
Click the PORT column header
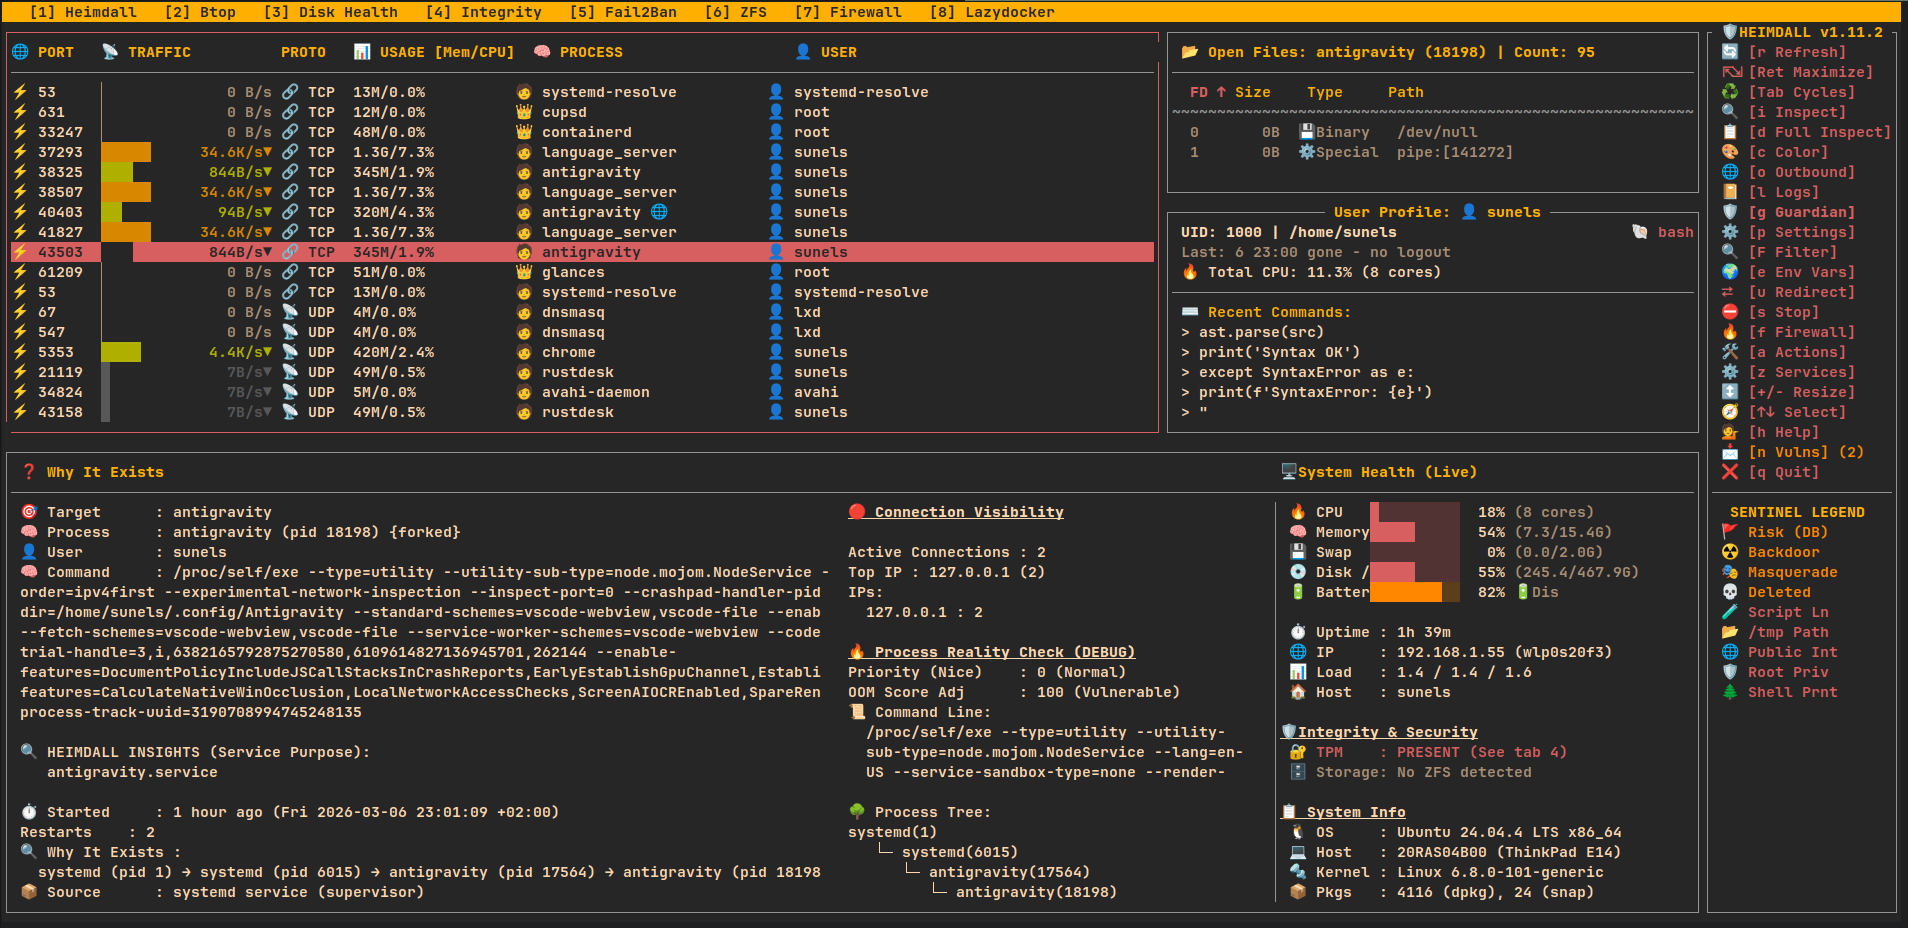tap(56, 52)
